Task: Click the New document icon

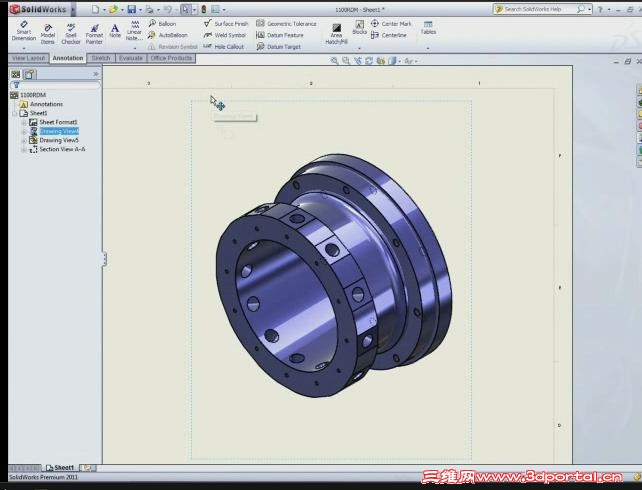Action: click(x=95, y=9)
